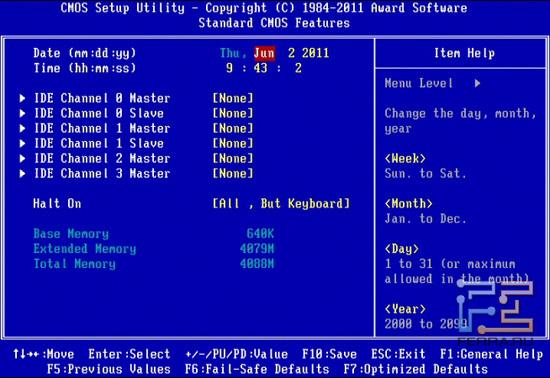The image size is (550, 378).
Task: Open the Halt On [All , But Keyboard] option
Action: click(x=281, y=204)
